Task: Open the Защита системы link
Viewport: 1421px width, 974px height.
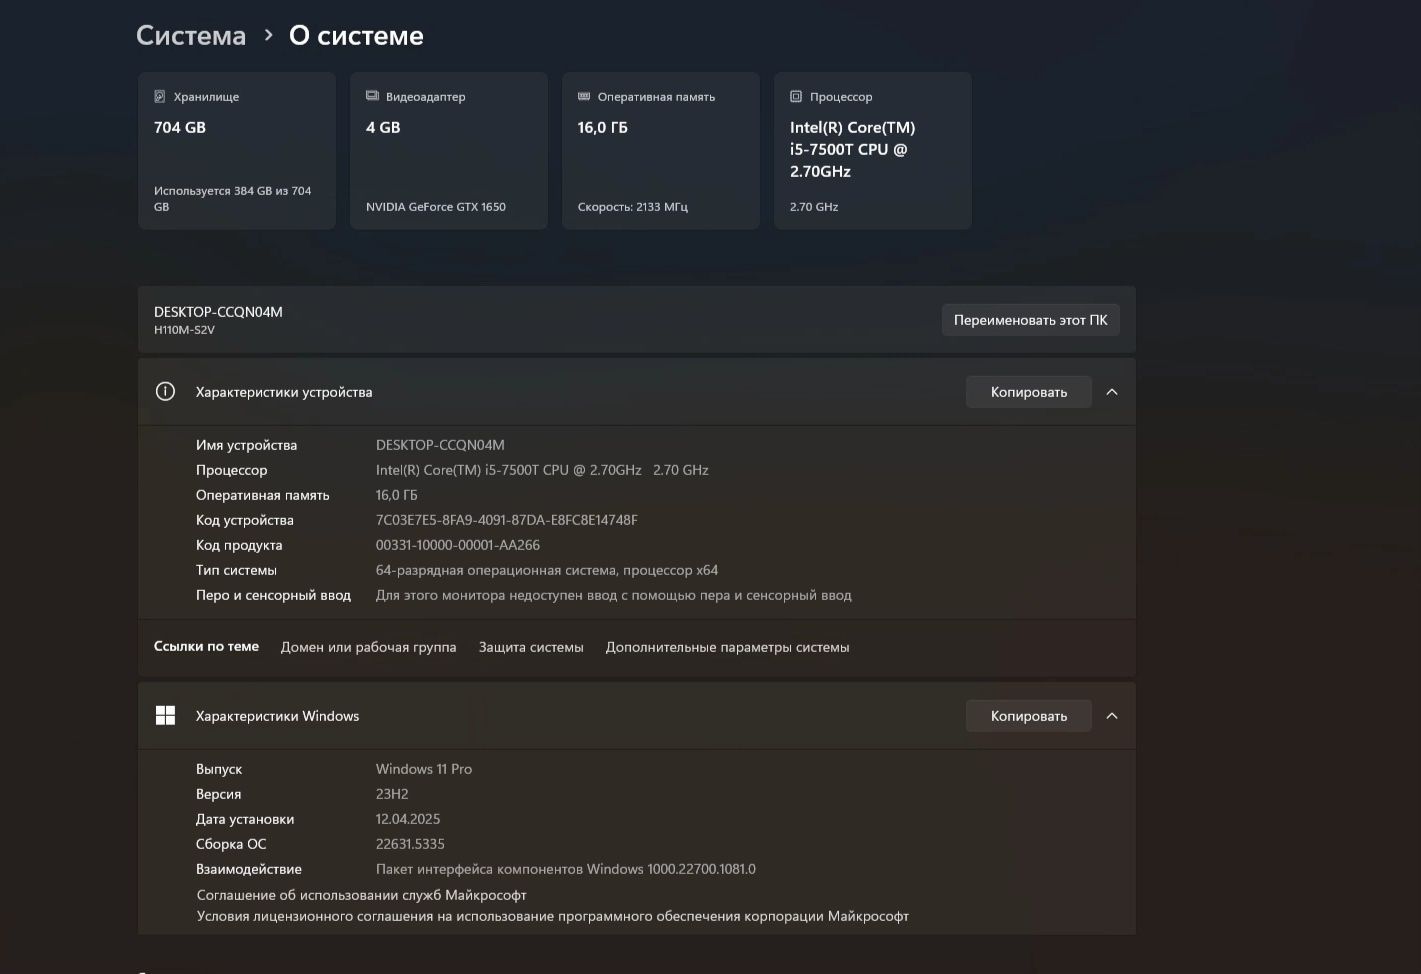Action: point(531,647)
